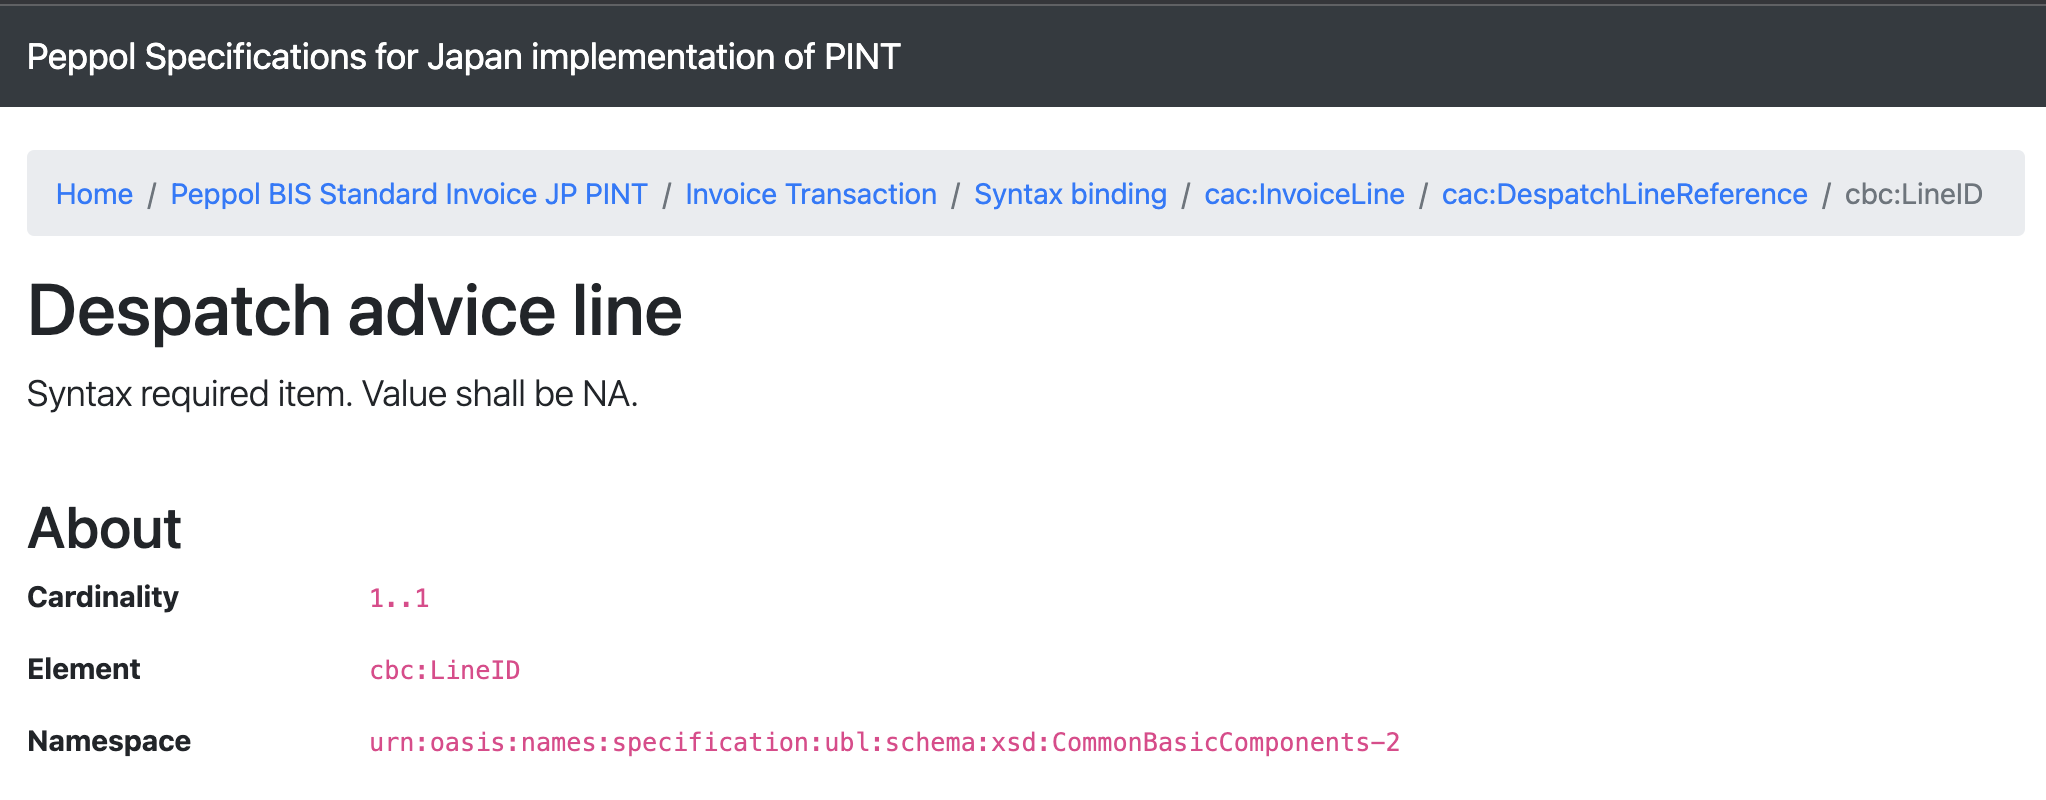Click the slash separator before the last cbc:LineID breadcrumb
2046x800 pixels.
(x=1826, y=194)
